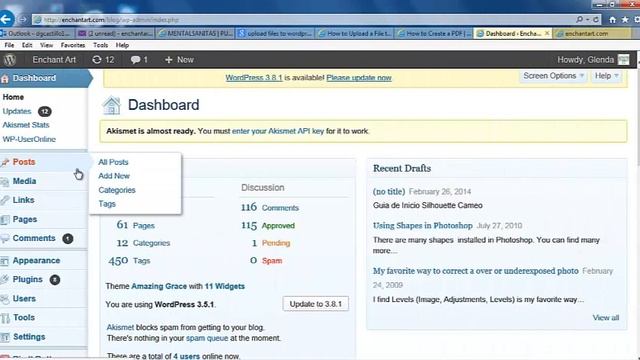Switch to the Outlook browser tab
The image size is (640, 360).
pos(38,33)
